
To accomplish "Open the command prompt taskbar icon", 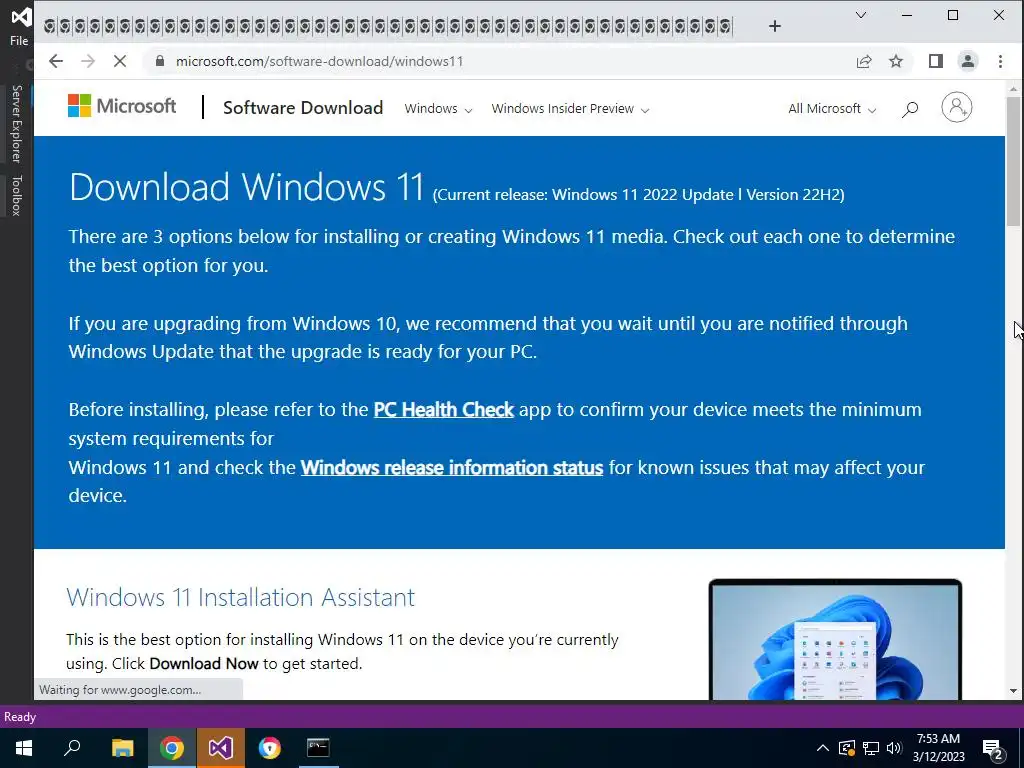I will point(318,748).
